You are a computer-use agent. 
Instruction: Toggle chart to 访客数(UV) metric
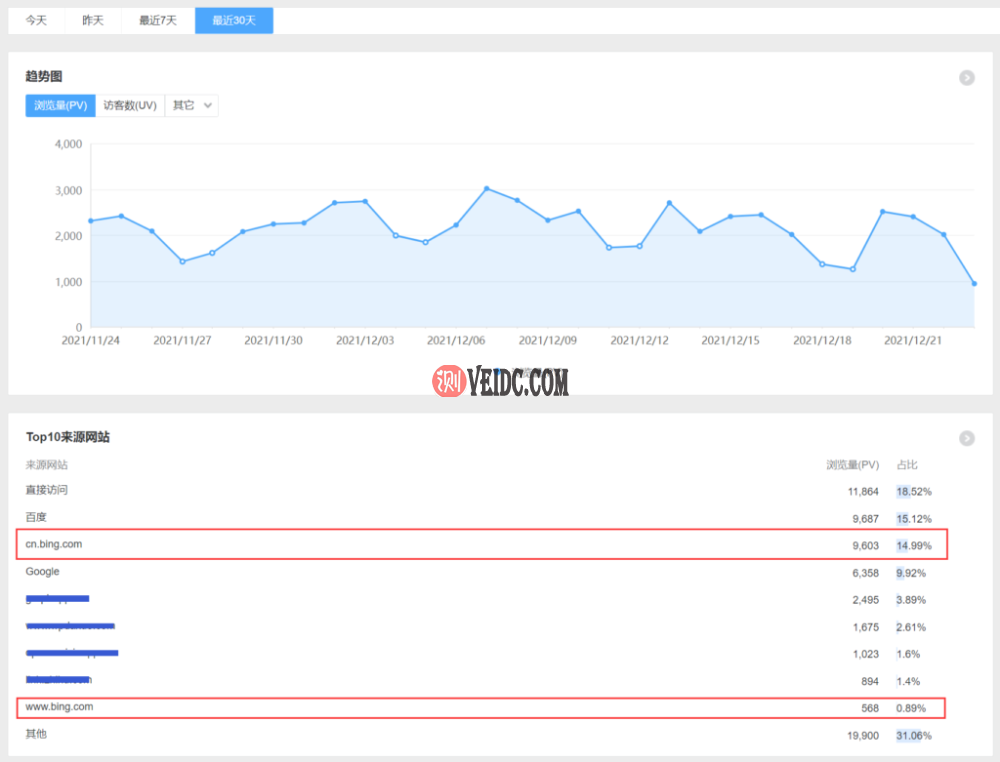click(130, 105)
